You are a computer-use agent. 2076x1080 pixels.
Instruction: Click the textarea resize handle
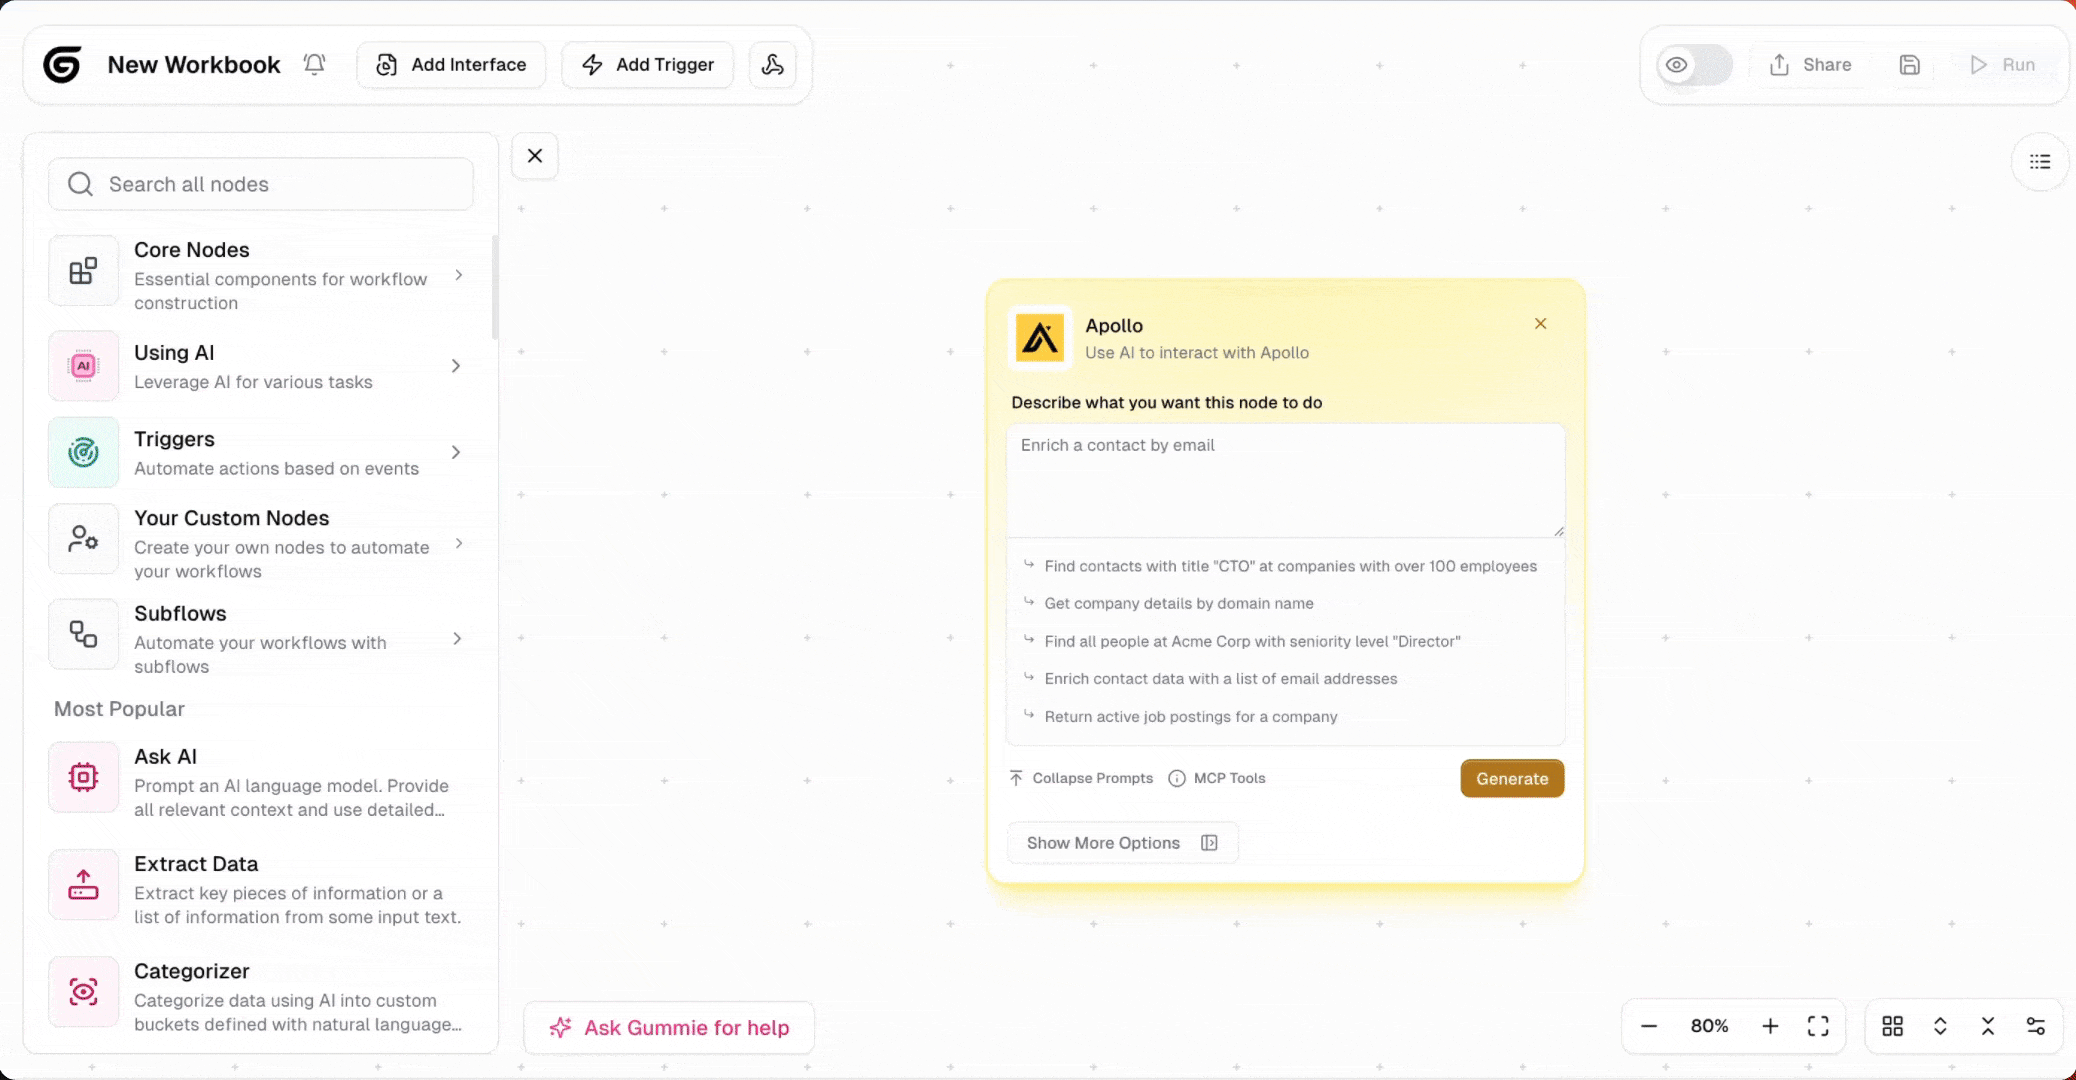(1558, 530)
